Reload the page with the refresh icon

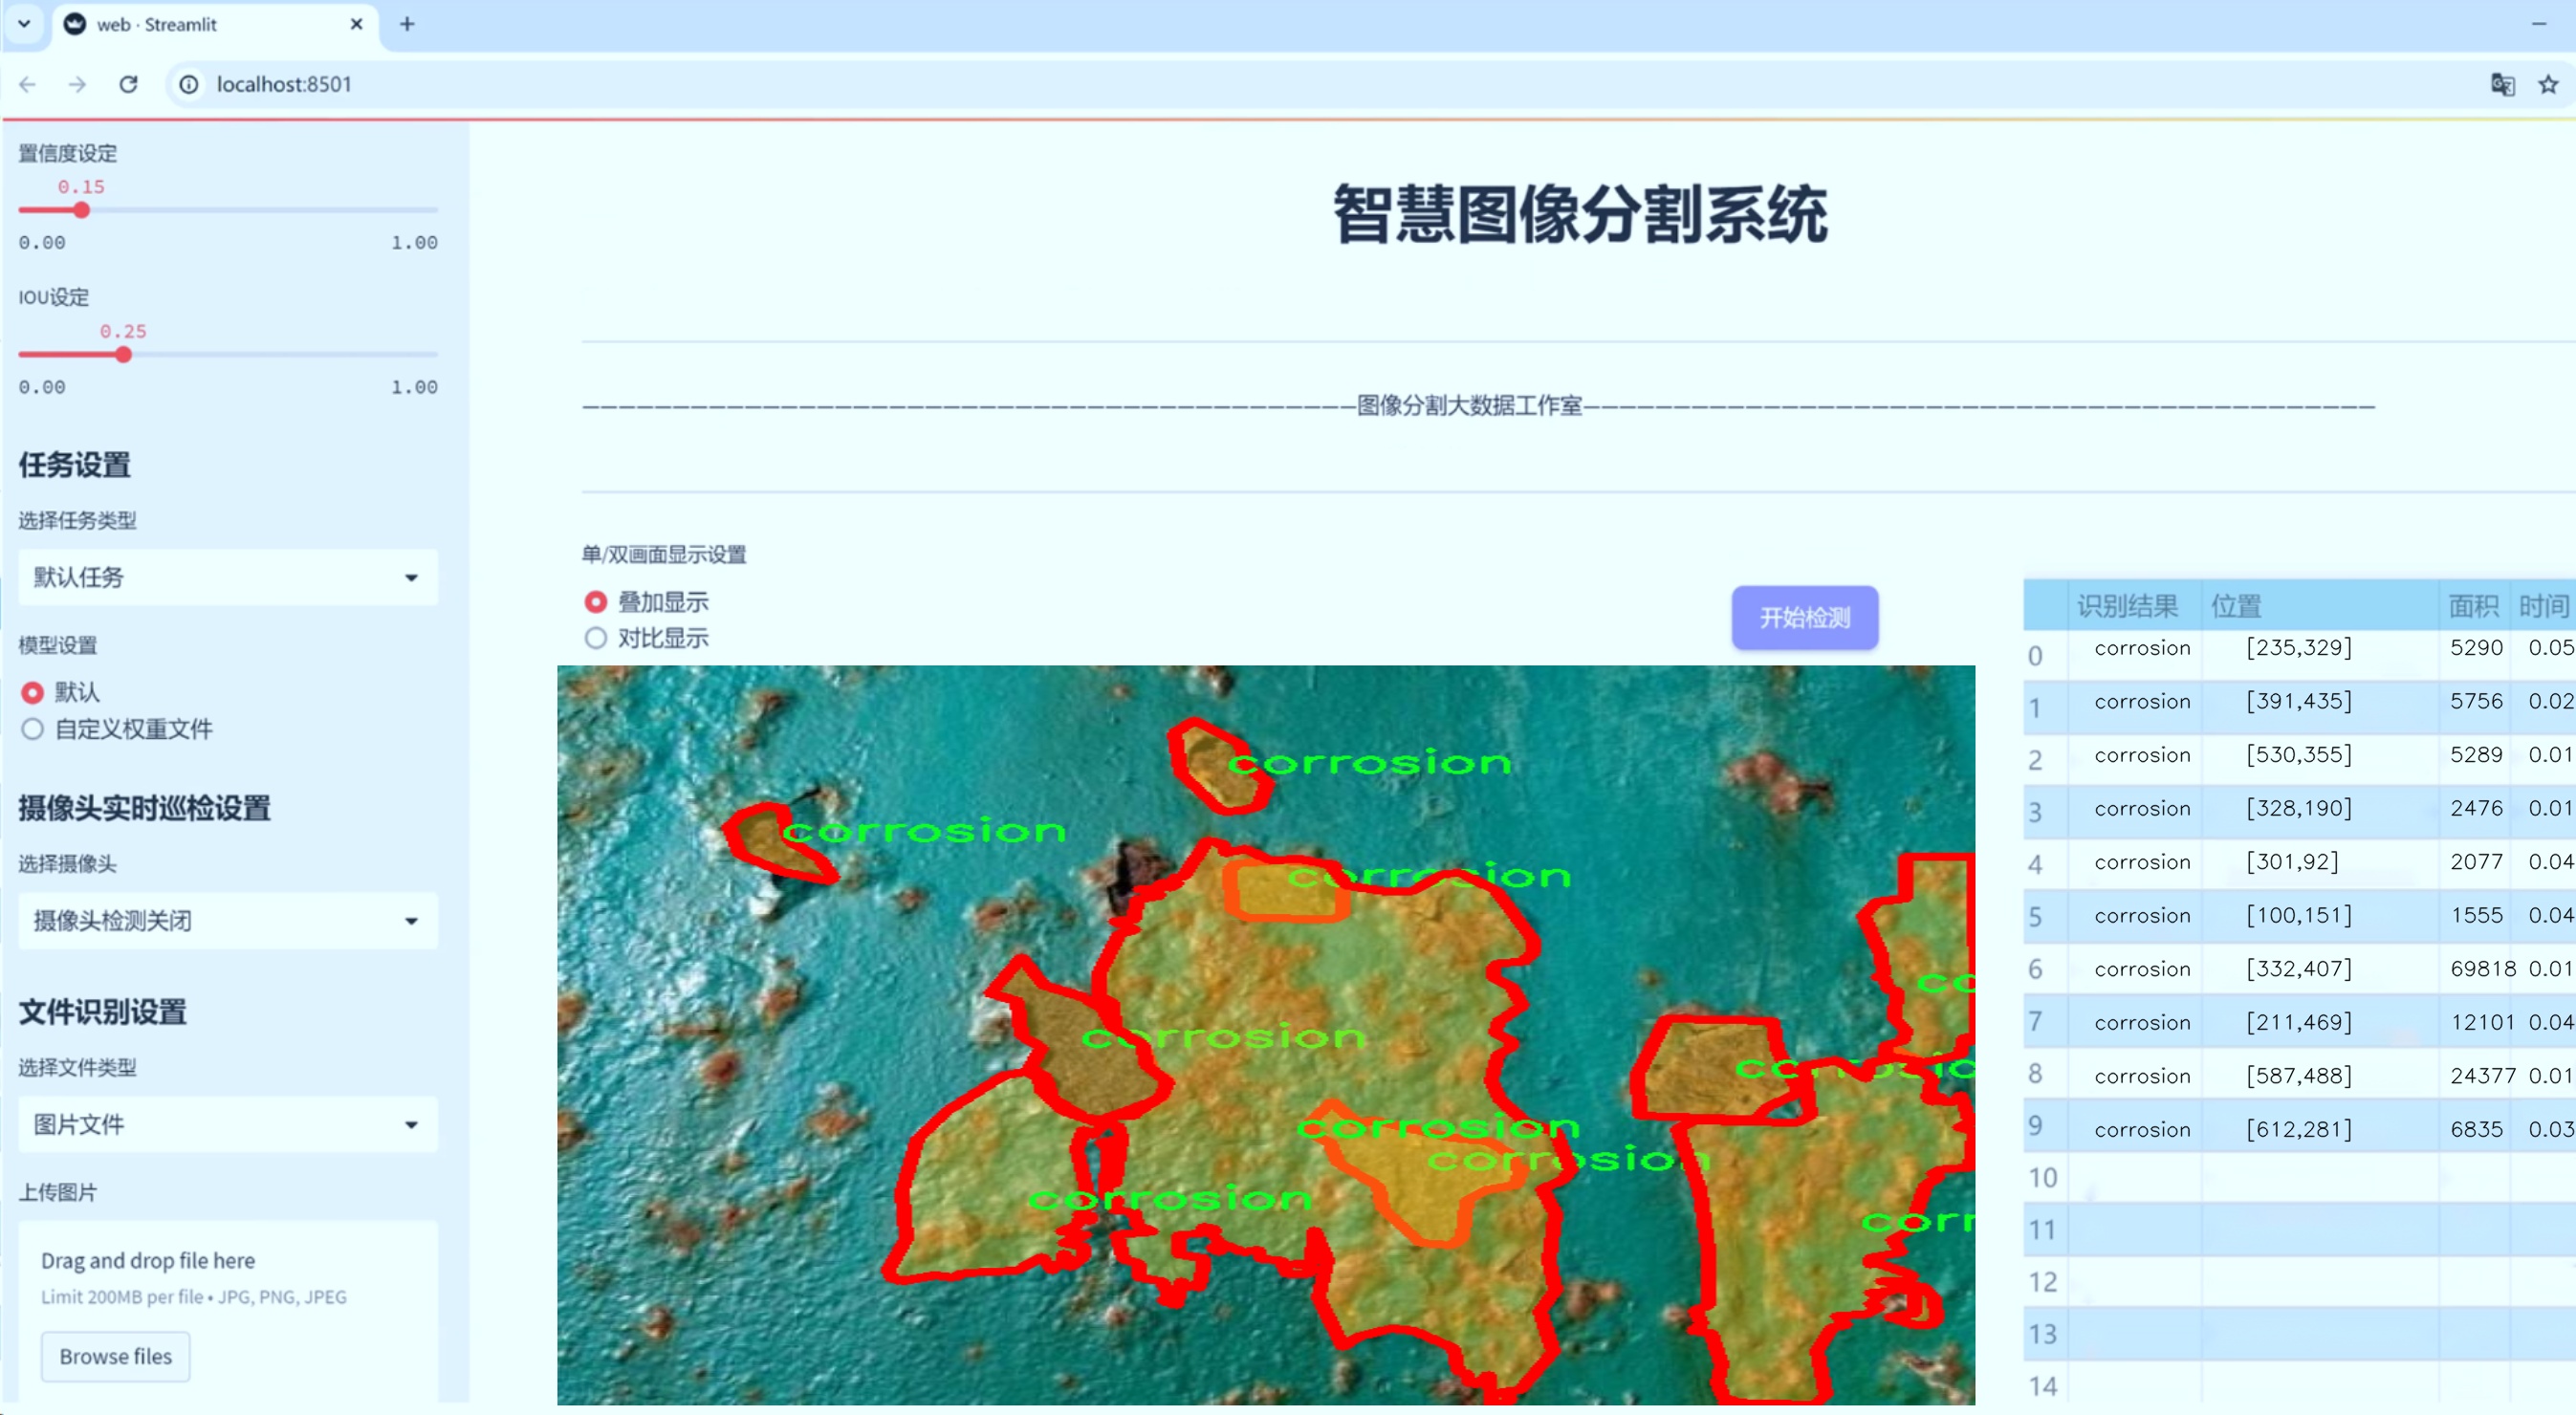tap(128, 84)
